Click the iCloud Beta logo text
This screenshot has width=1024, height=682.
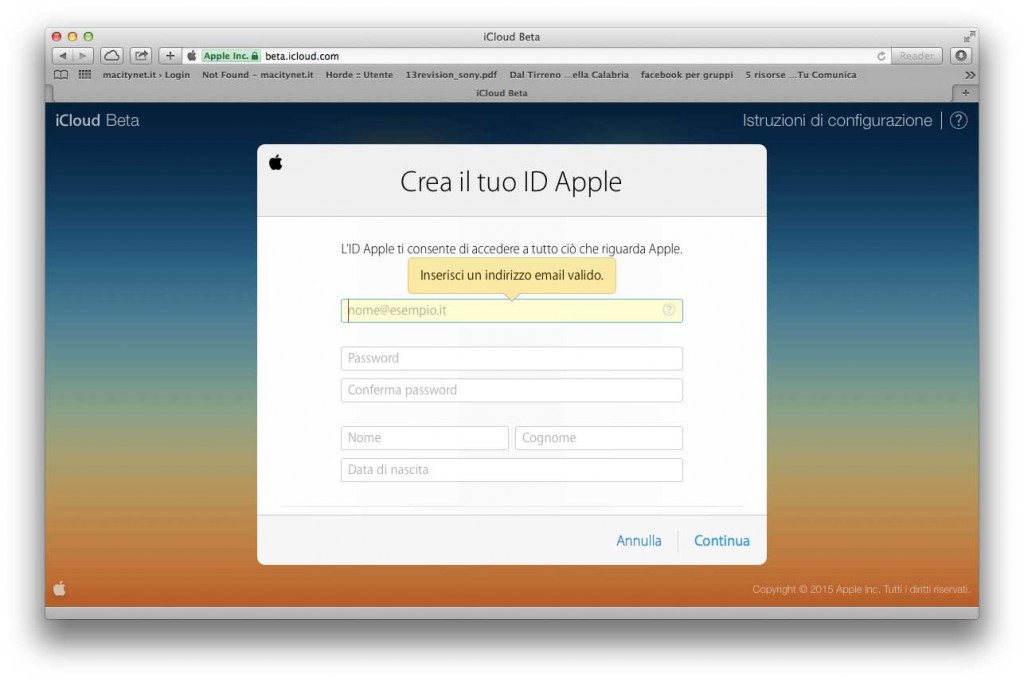click(97, 120)
